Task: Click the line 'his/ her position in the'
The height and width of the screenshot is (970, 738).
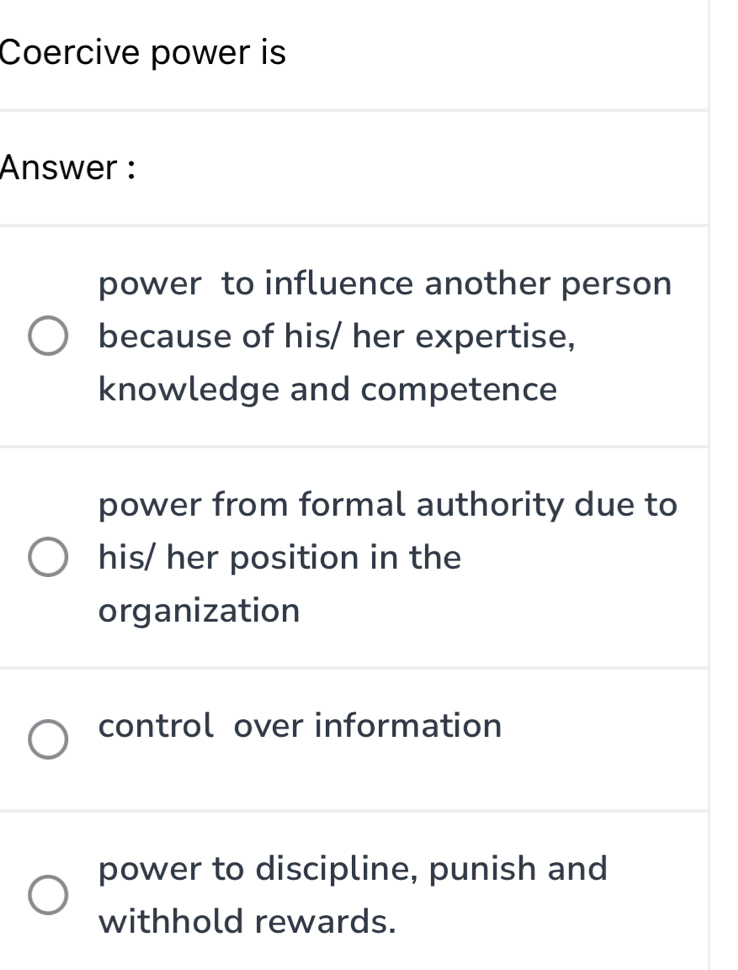Action: point(280,557)
